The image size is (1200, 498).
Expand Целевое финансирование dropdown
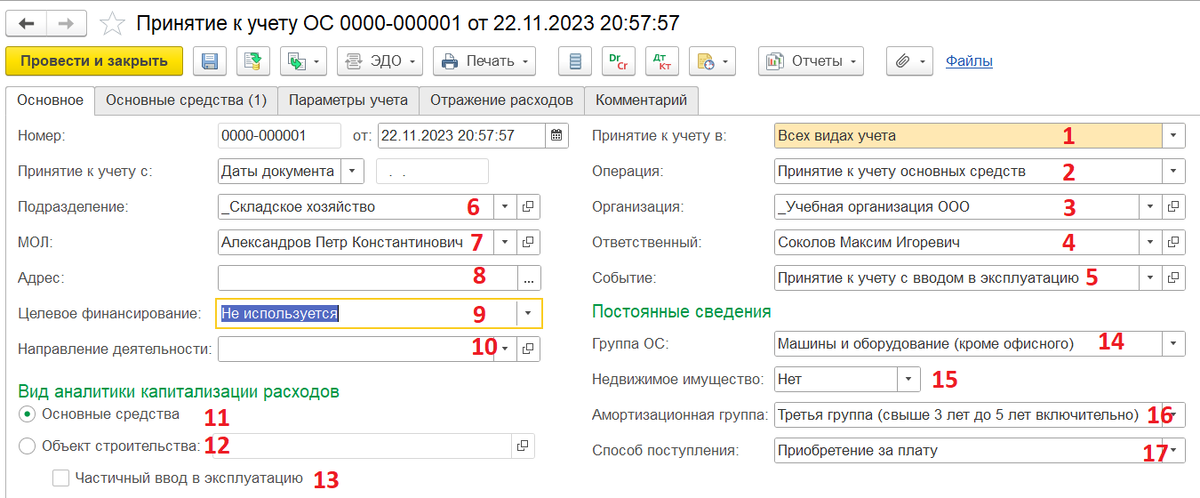[x=529, y=313]
